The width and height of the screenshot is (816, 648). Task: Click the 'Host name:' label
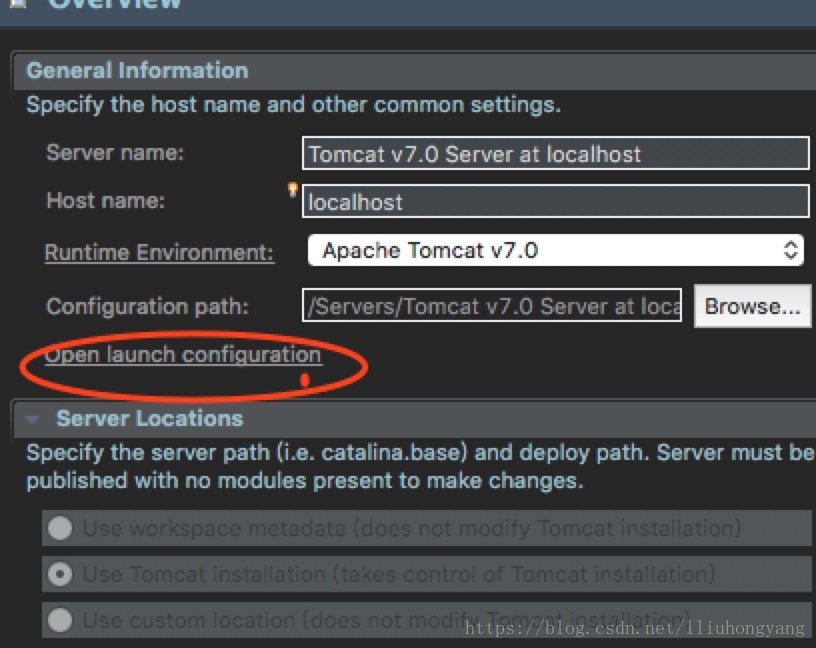pos(106,201)
